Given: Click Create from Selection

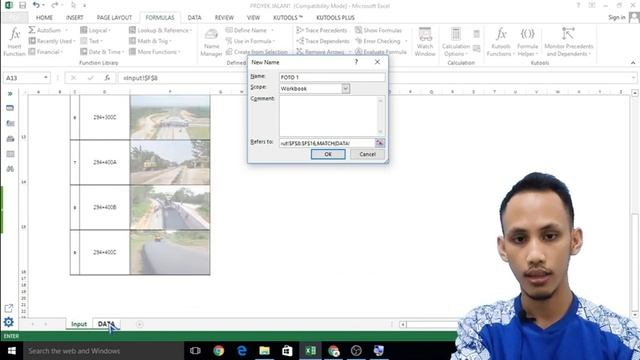Looking at the screenshot, I should (x=257, y=52).
